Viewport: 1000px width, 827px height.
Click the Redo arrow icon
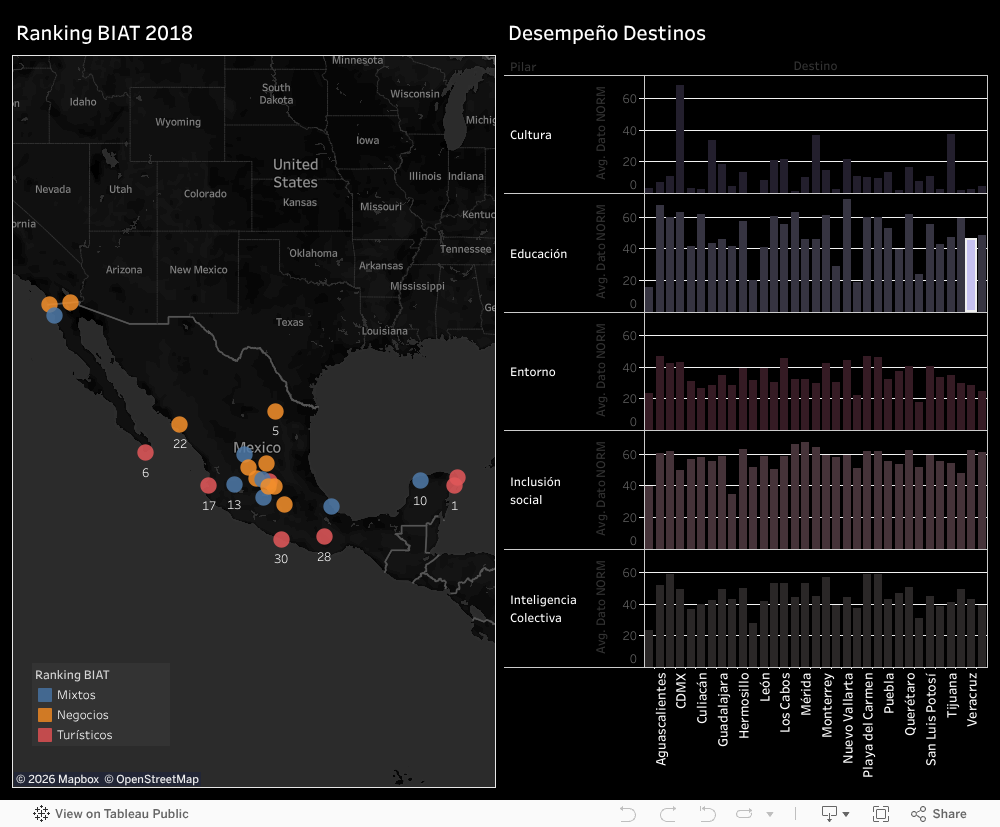tap(668, 814)
